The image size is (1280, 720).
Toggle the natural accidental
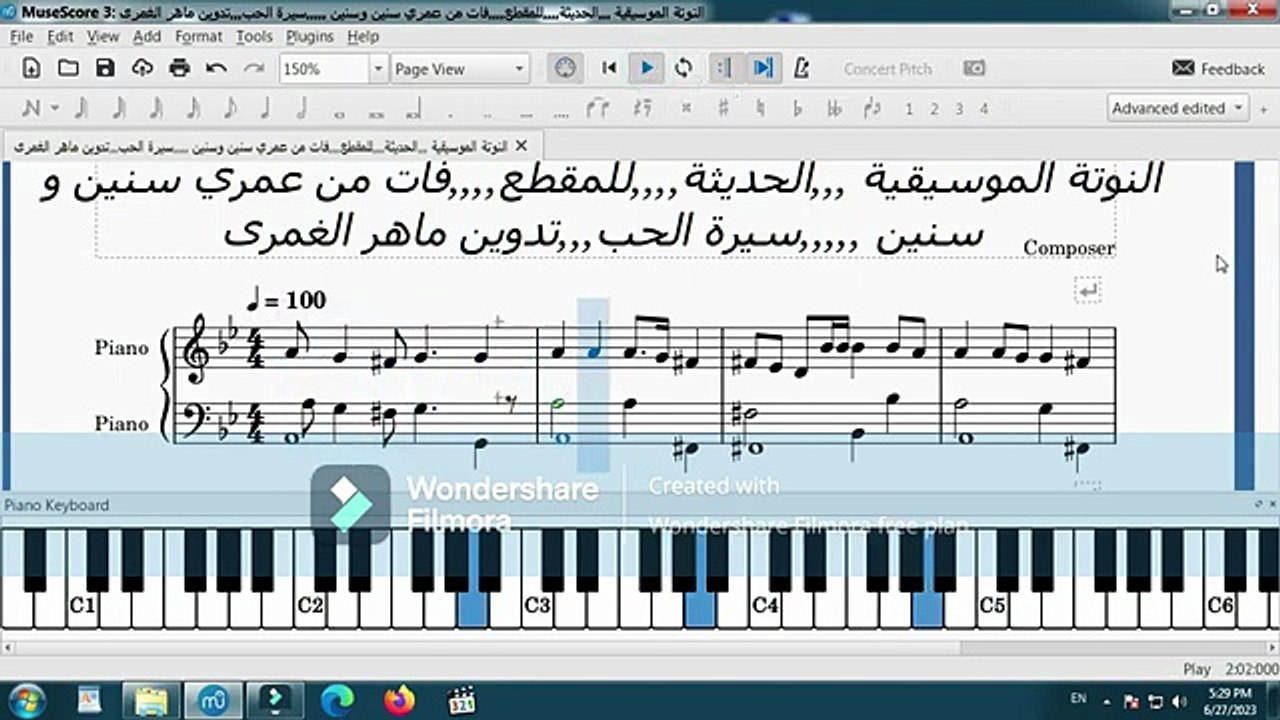pos(760,108)
